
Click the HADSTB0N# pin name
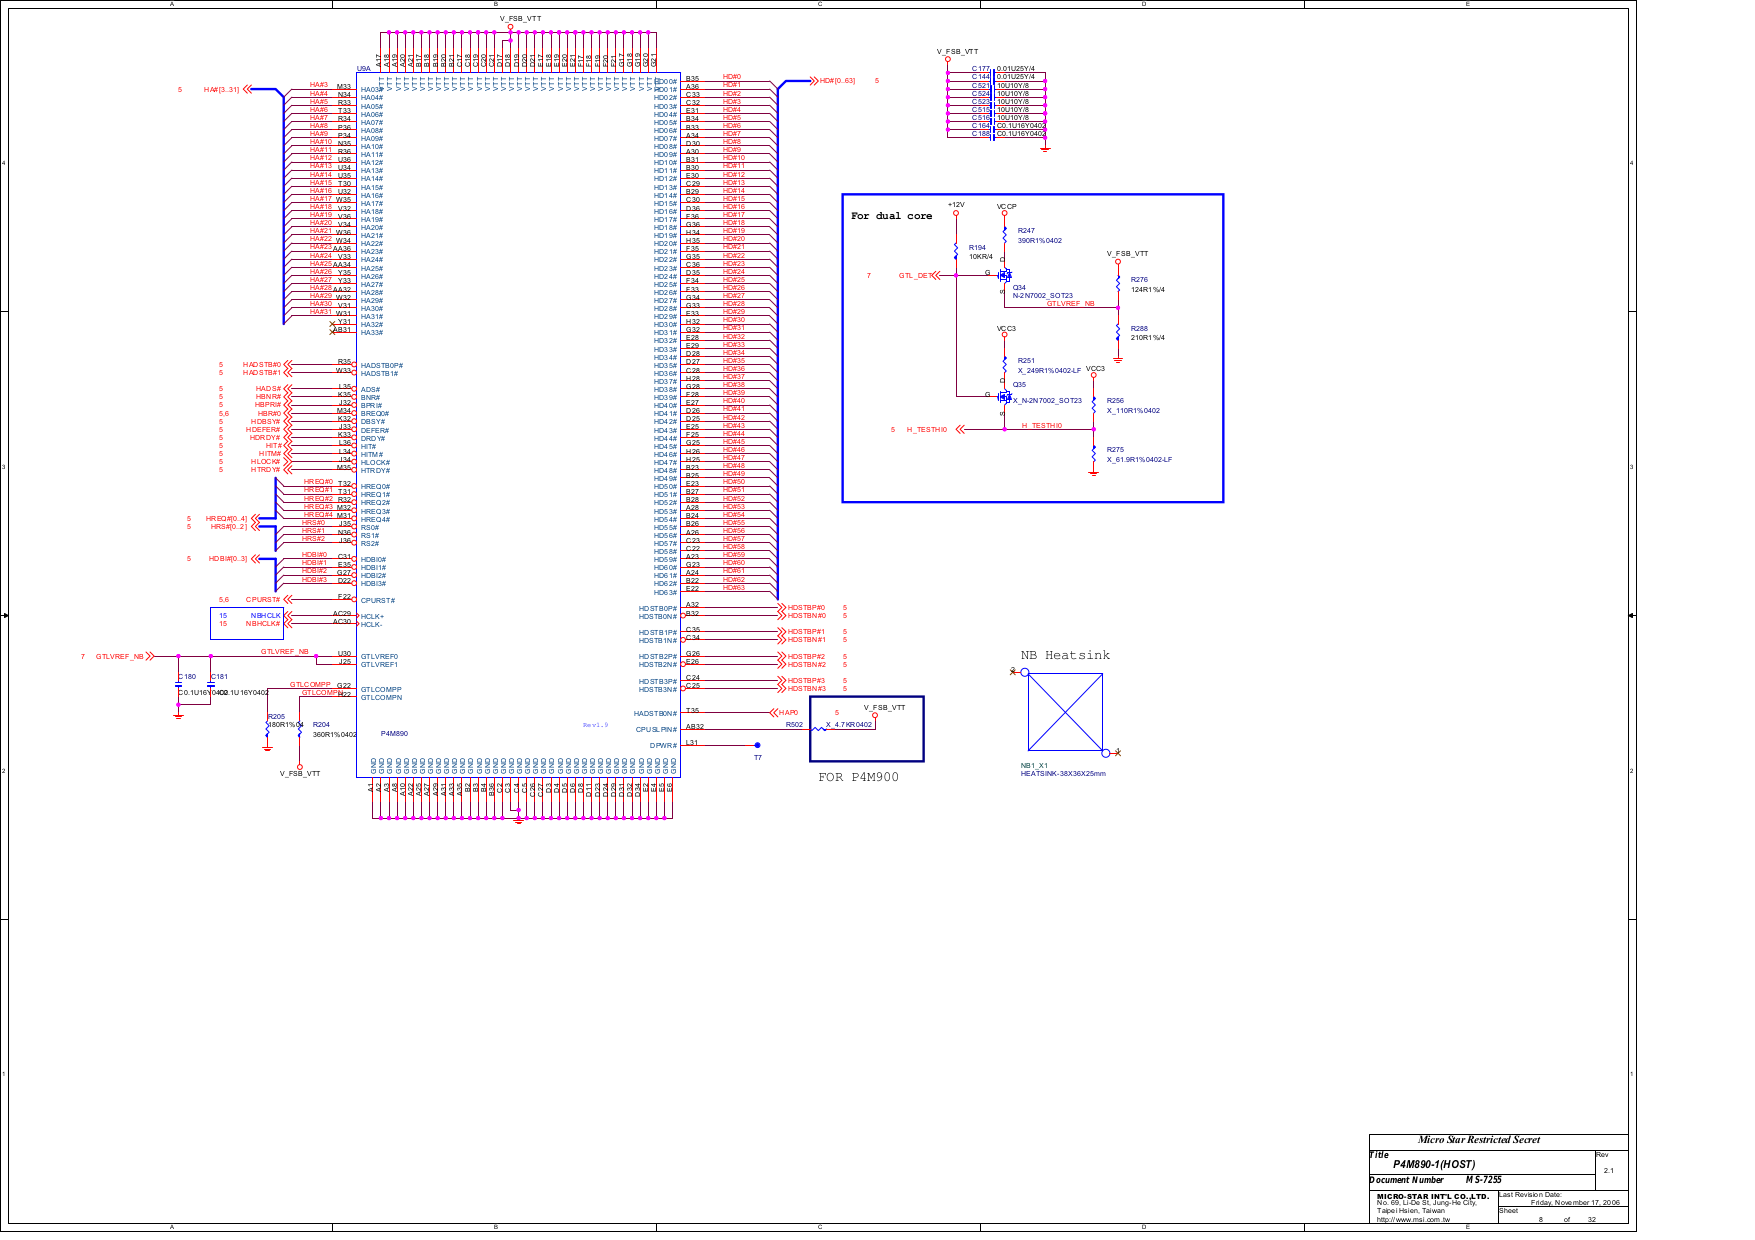(x=655, y=714)
